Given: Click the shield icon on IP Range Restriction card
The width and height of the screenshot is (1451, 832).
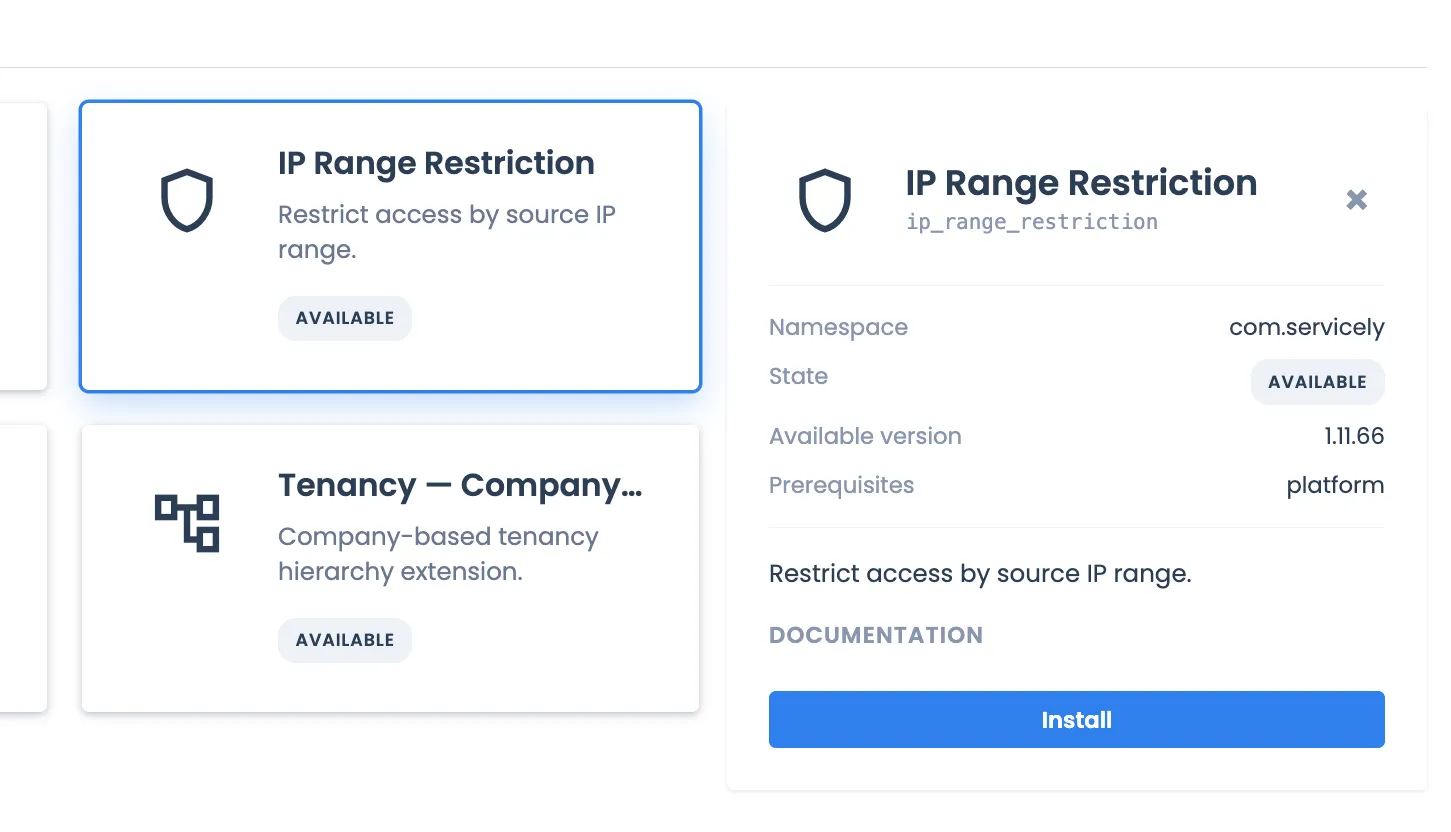Looking at the screenshot, I should point(187,200).
